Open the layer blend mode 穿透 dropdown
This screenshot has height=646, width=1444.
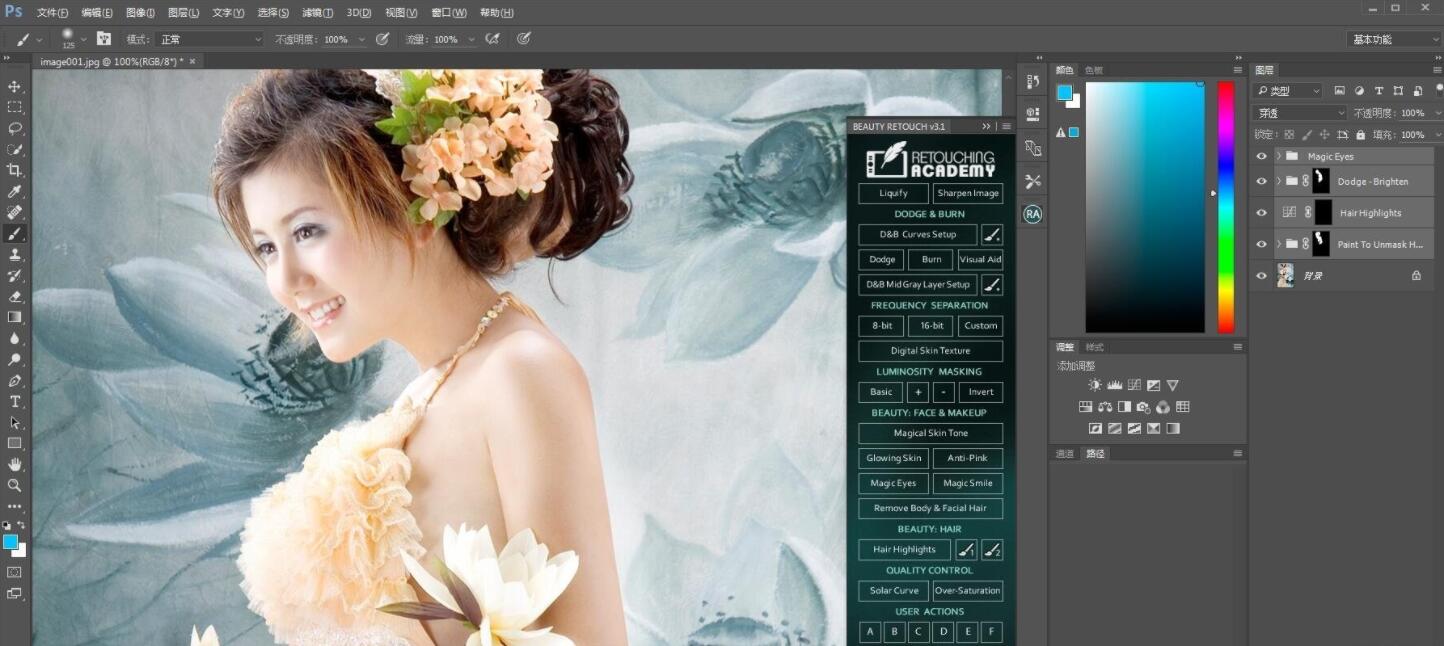pyautogui.click(x=1301, y=113)
